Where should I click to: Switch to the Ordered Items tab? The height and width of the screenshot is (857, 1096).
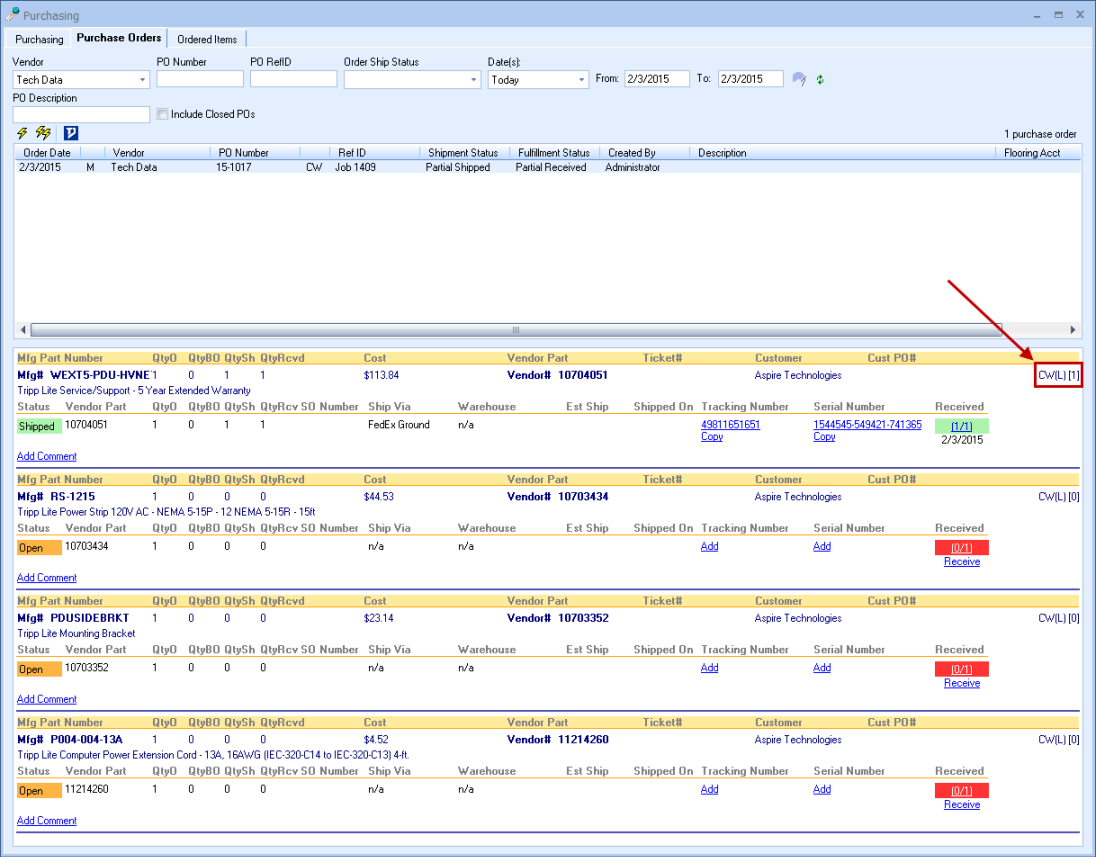[x=207, y=39]
